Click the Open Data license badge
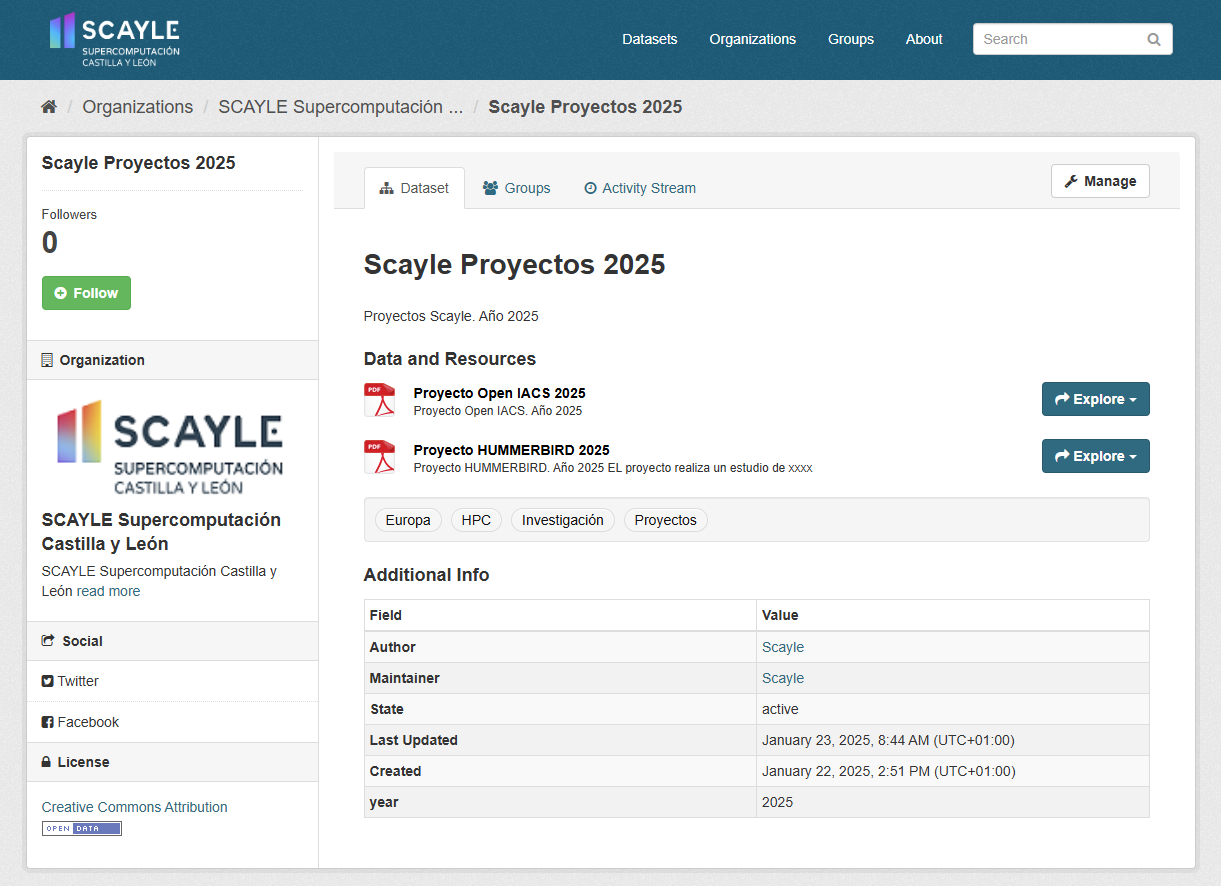Image resolution: width=1221 pixels, height=886 pixels. coord(81,828)
